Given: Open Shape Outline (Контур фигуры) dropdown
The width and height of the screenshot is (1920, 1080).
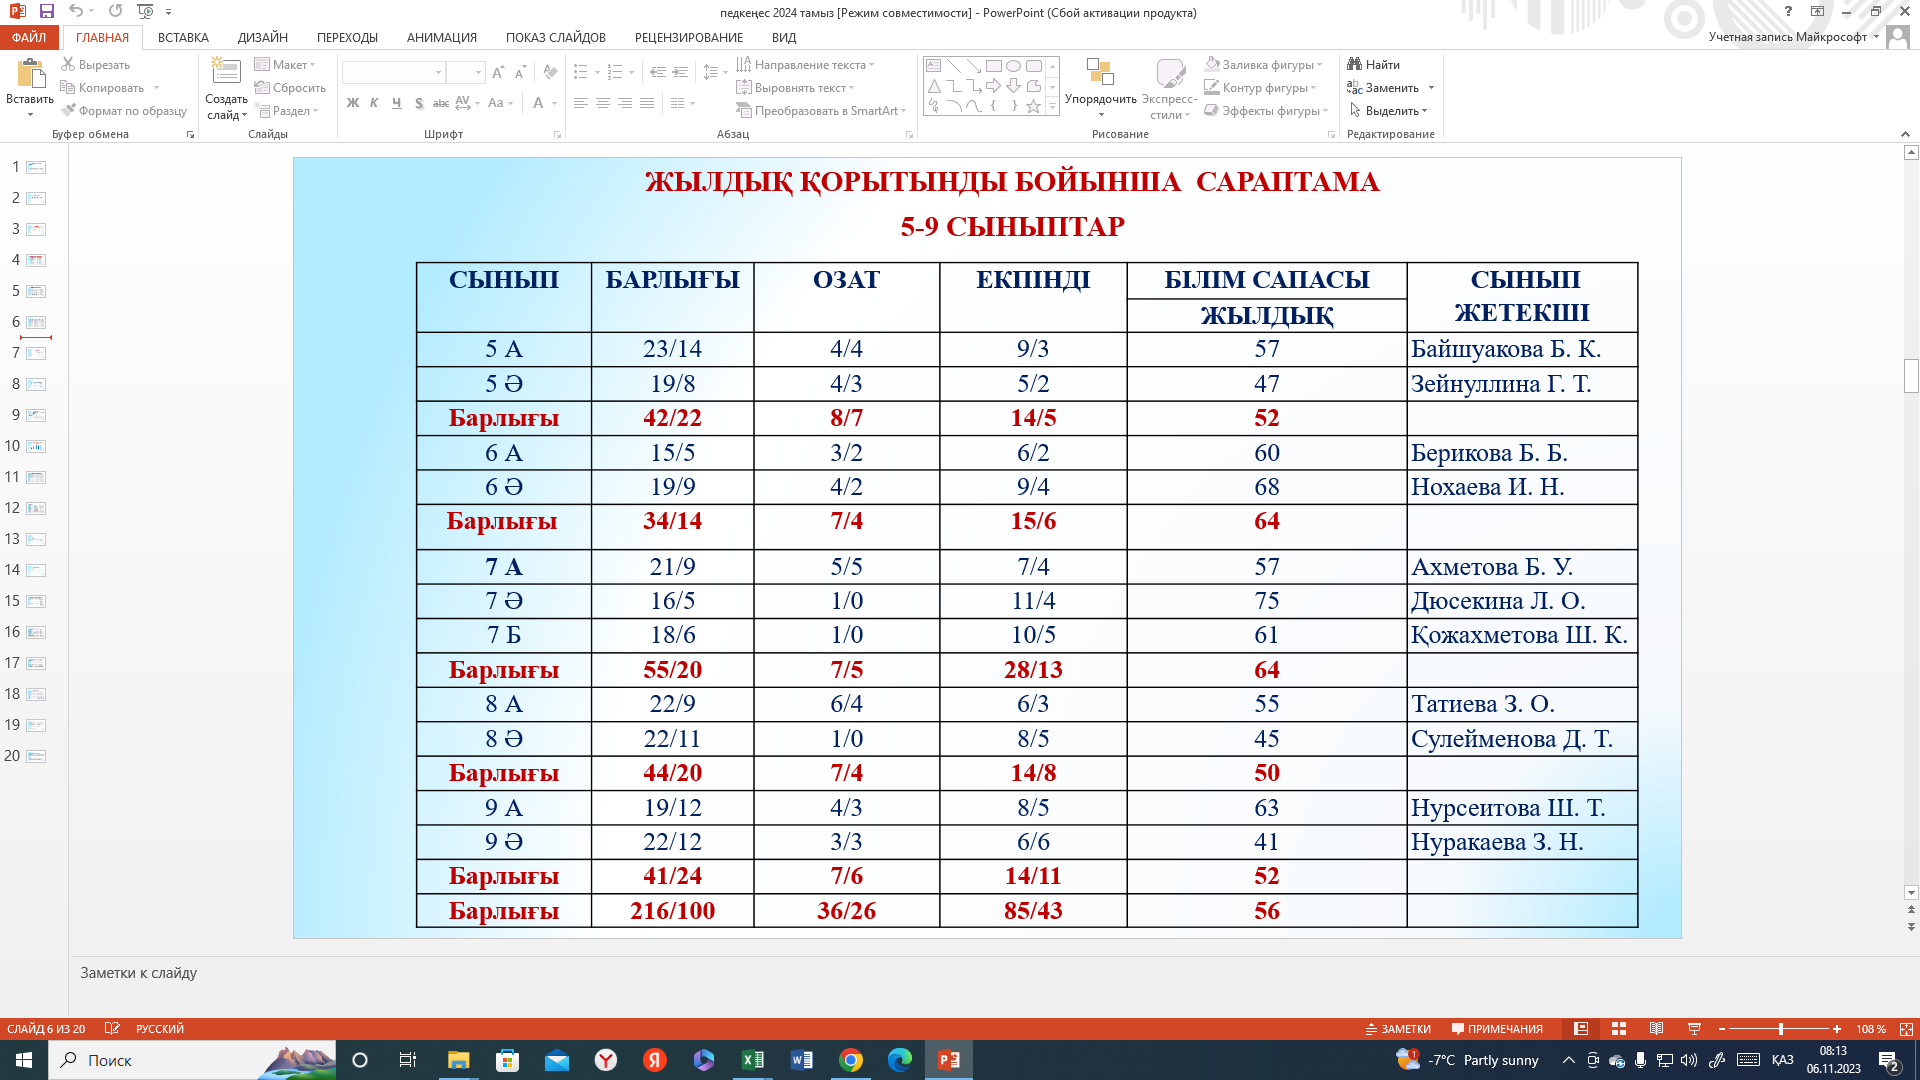Looking at the screenshot, I should click(x=1260, y=88).
